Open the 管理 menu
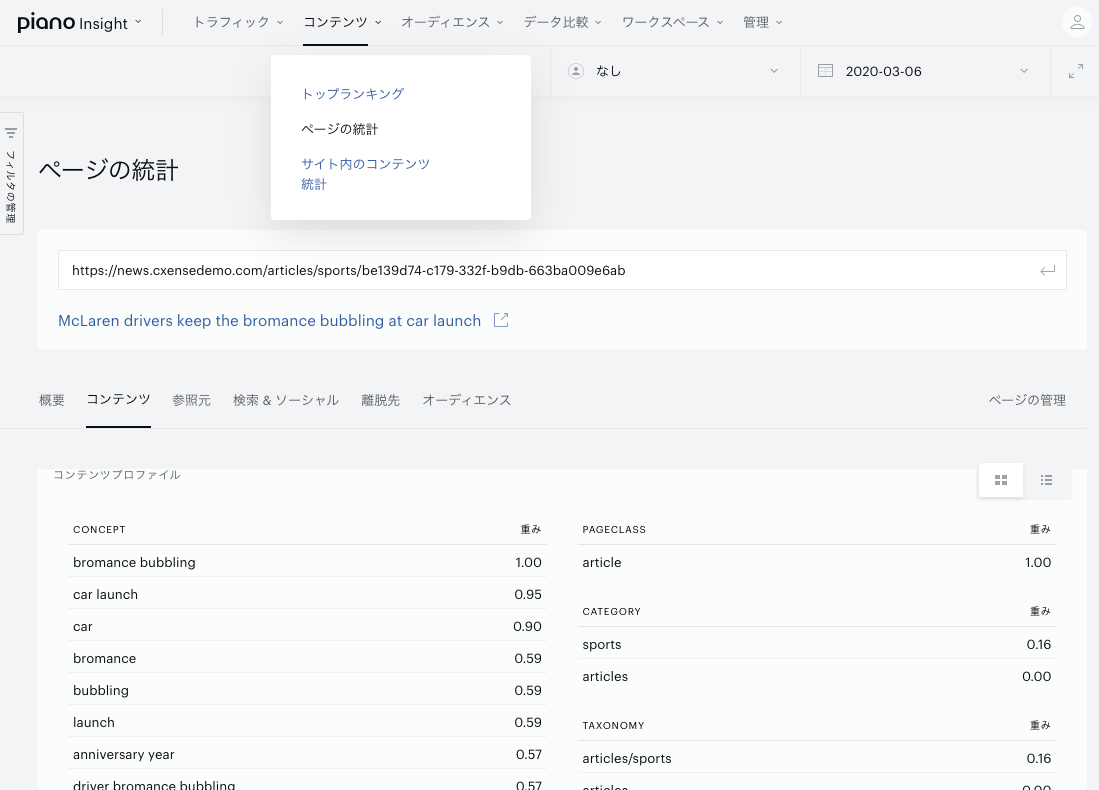This screenshot has width=1099, height=790. 763,22
